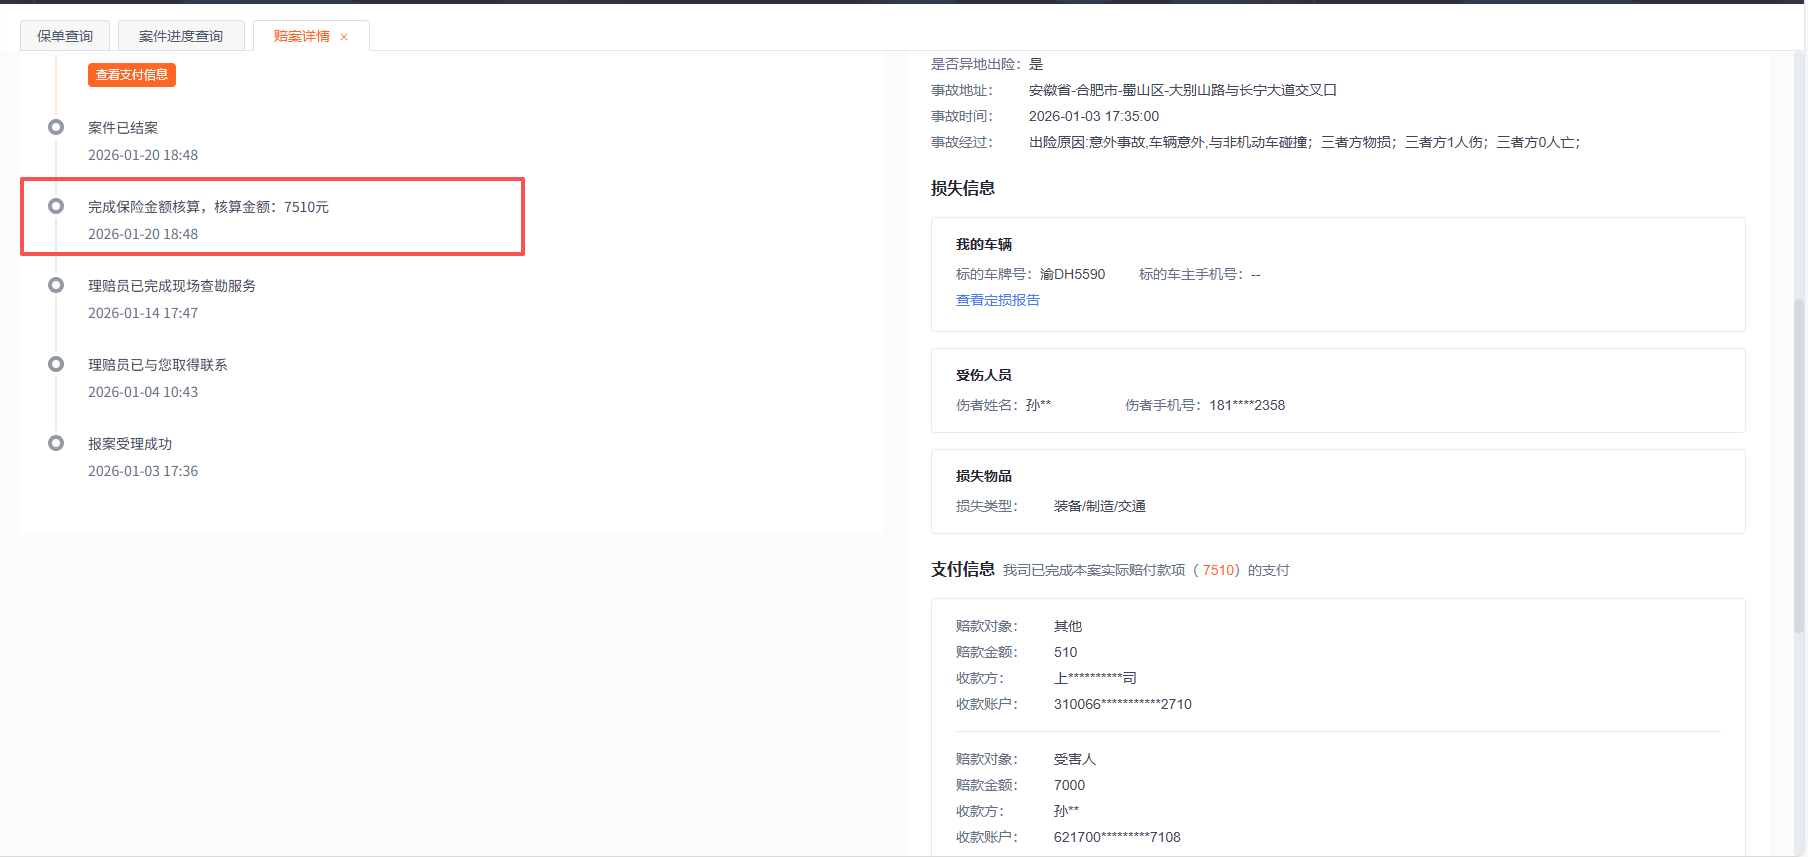Screen dimensions: 1808x857
Task: Click the license plate number 渝DH5590
Action: [1072, 274]
